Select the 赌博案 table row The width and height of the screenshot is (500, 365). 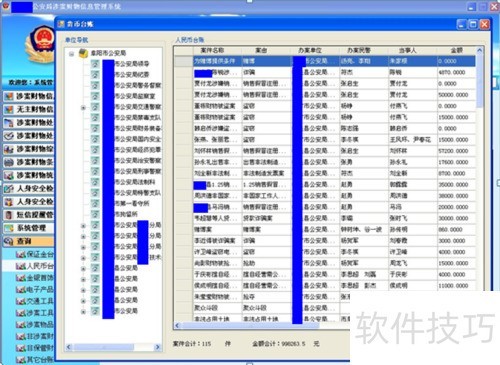click(325, 230)
